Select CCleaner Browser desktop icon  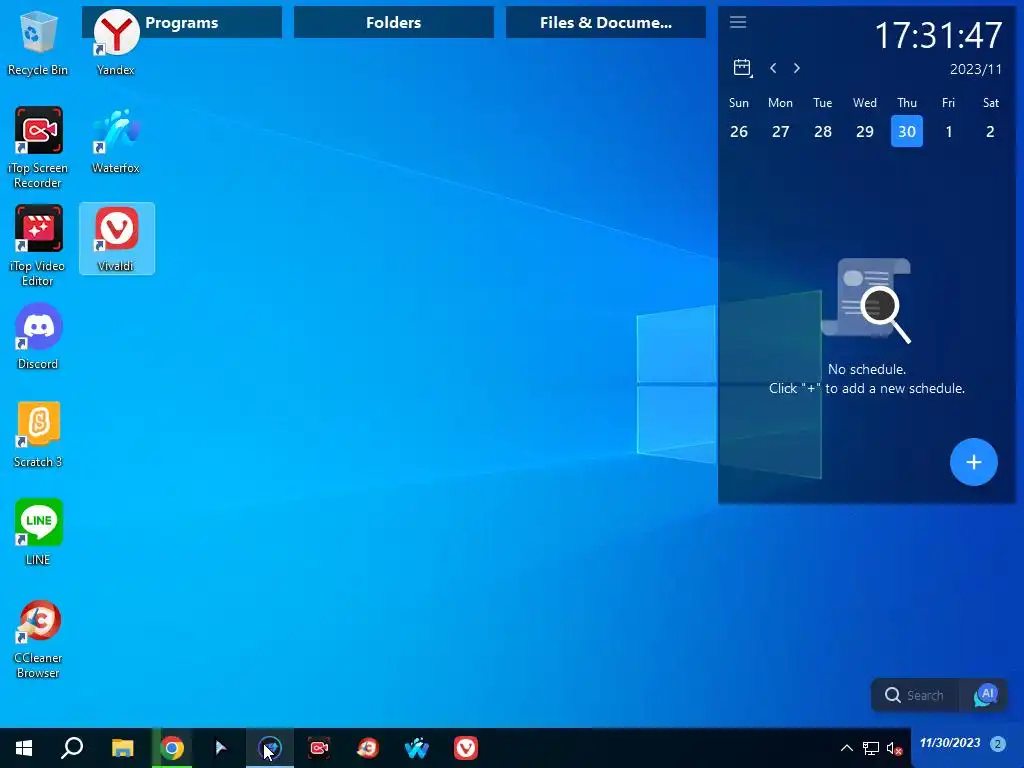pos(38,640)
